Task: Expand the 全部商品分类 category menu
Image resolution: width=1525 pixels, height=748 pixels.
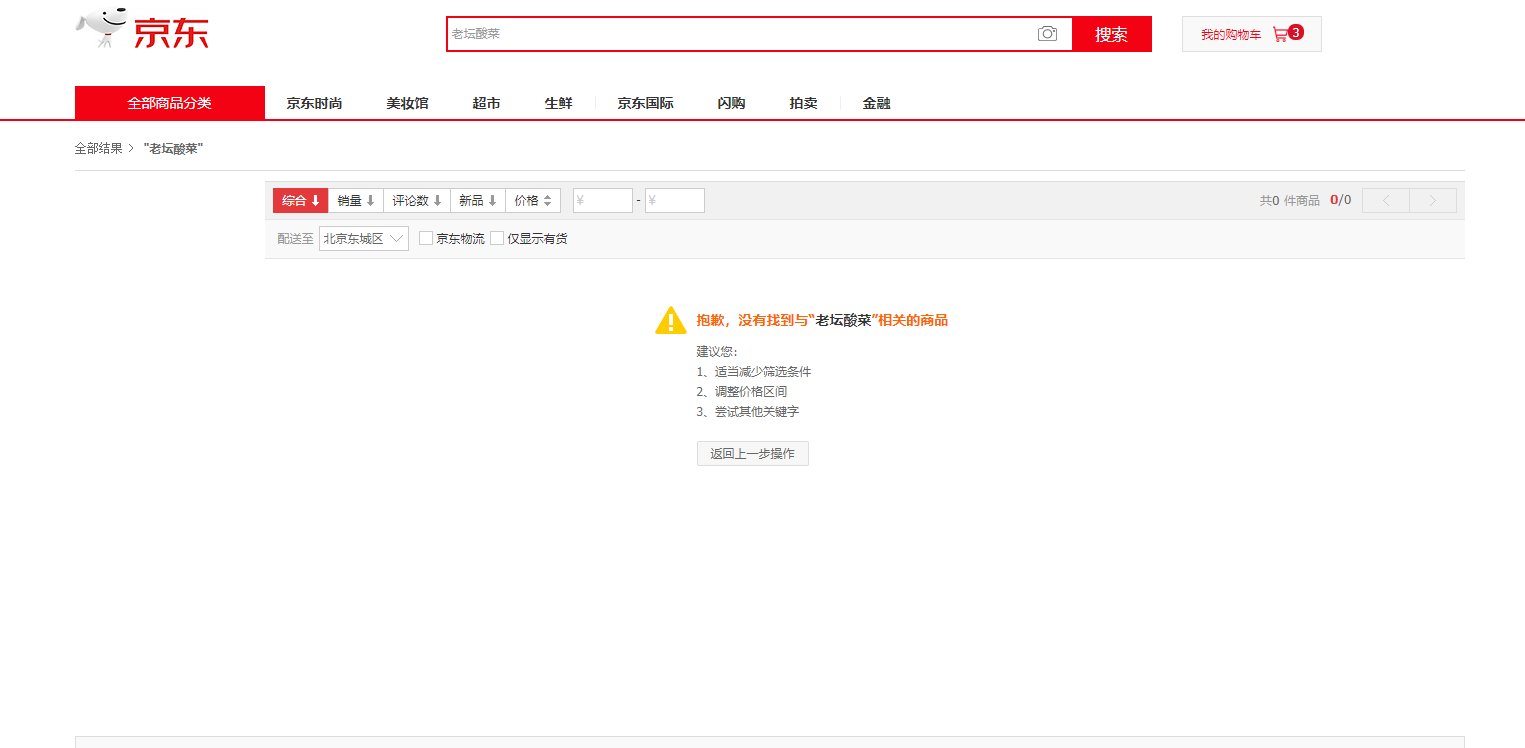Action: 169,103
